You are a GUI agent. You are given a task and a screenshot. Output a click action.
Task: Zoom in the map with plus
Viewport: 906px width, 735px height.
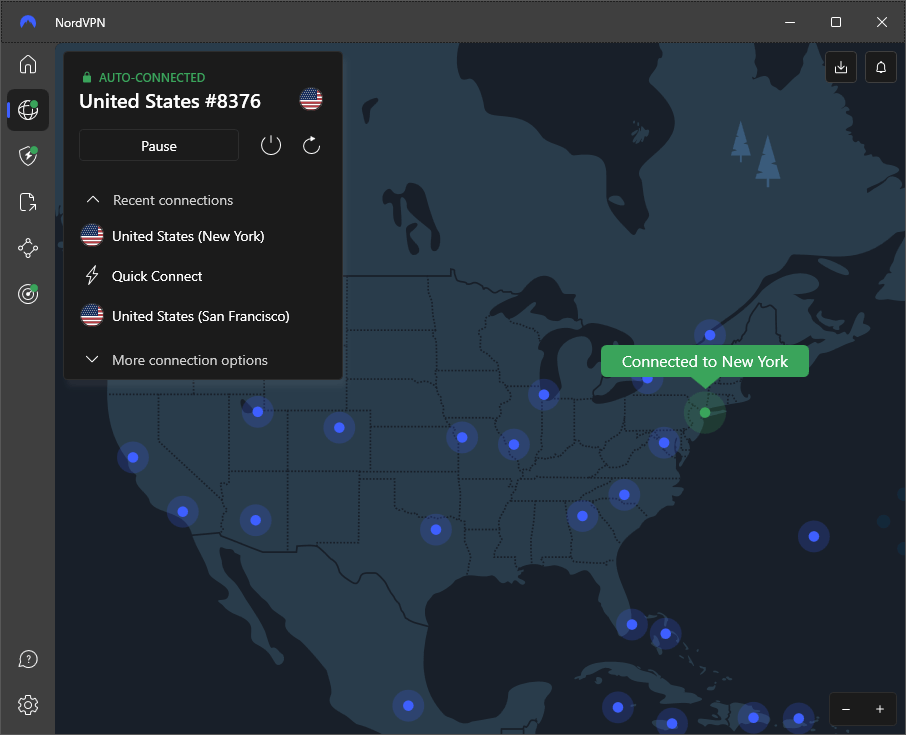[879, 709]
